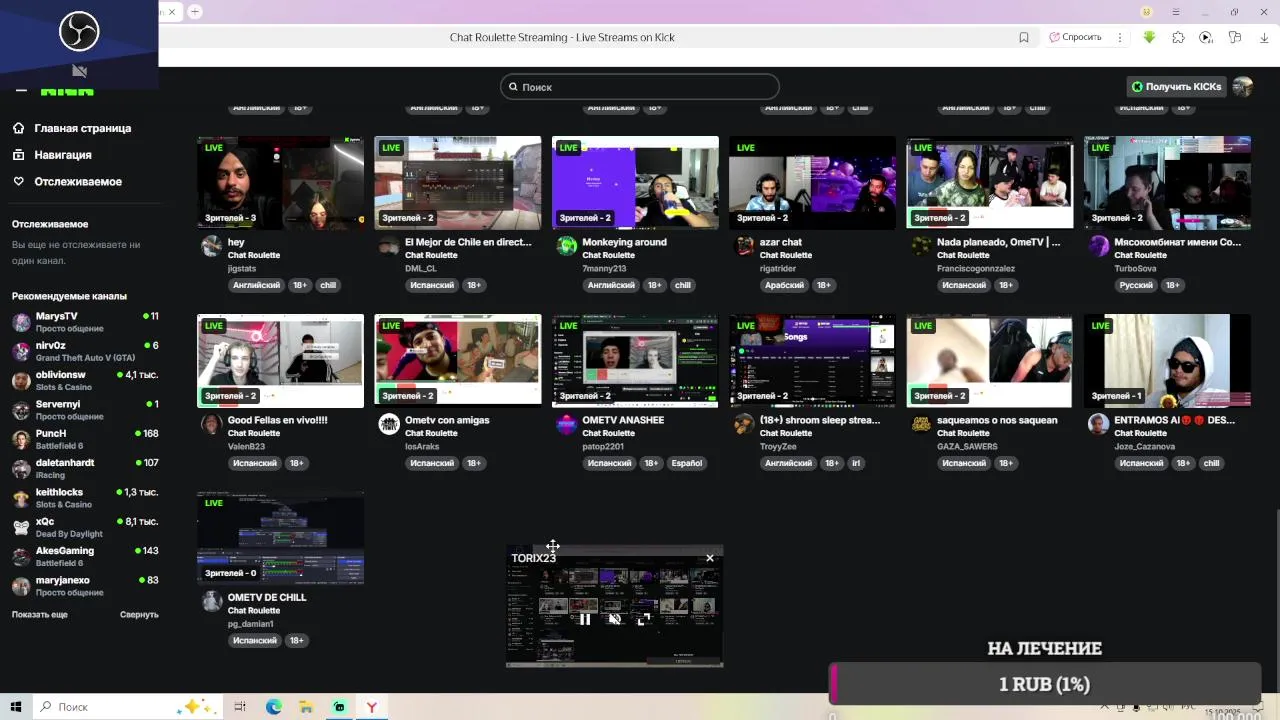Expand the TORIX23 mini player to full view
Image resolution: width=1280 pixels, height=720 pixels.
(x=643, y=619)
